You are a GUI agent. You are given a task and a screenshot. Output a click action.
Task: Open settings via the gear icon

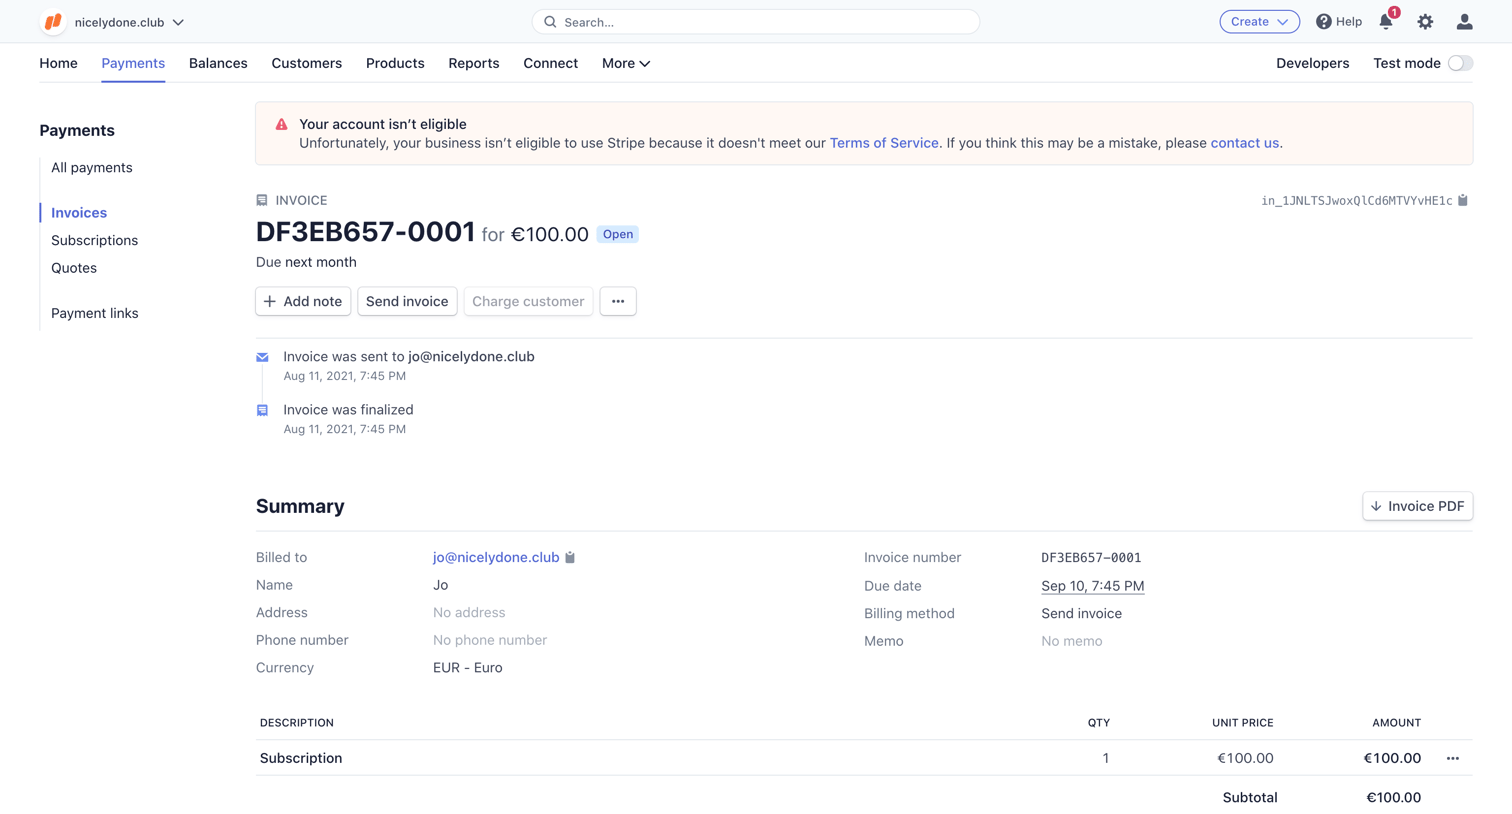pyautogui.click(x=1425, y=22)
